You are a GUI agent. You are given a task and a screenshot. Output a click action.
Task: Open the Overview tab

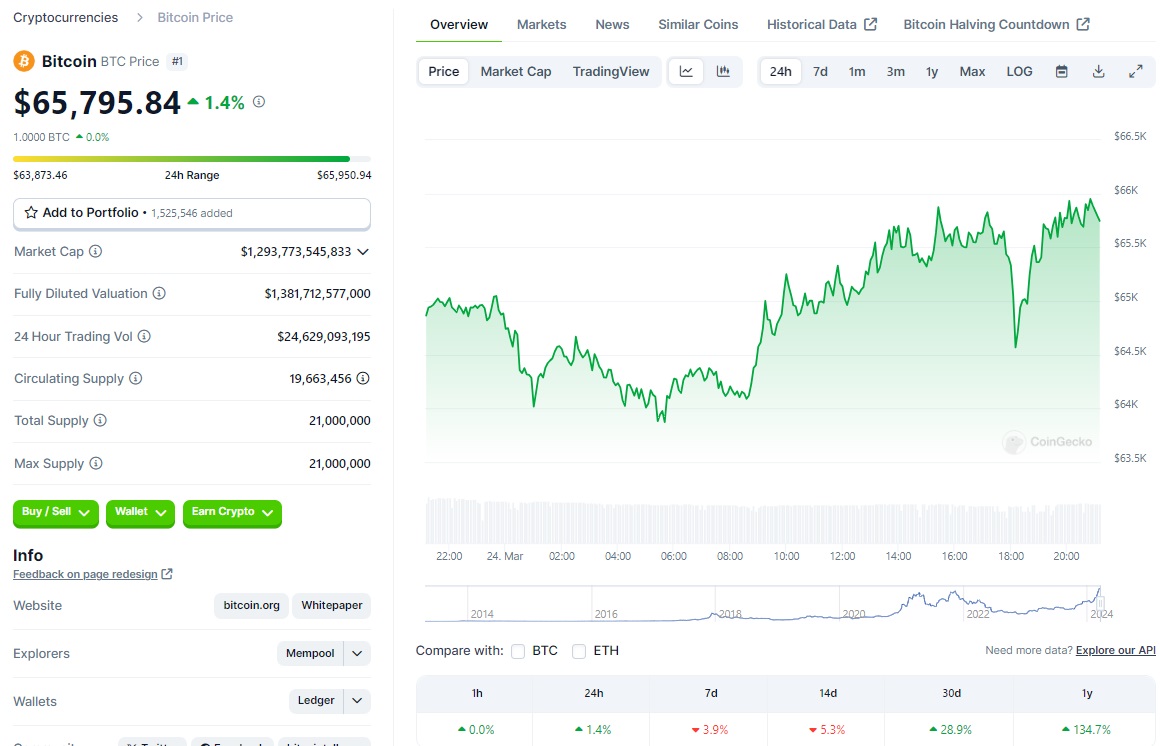point(459,24)
